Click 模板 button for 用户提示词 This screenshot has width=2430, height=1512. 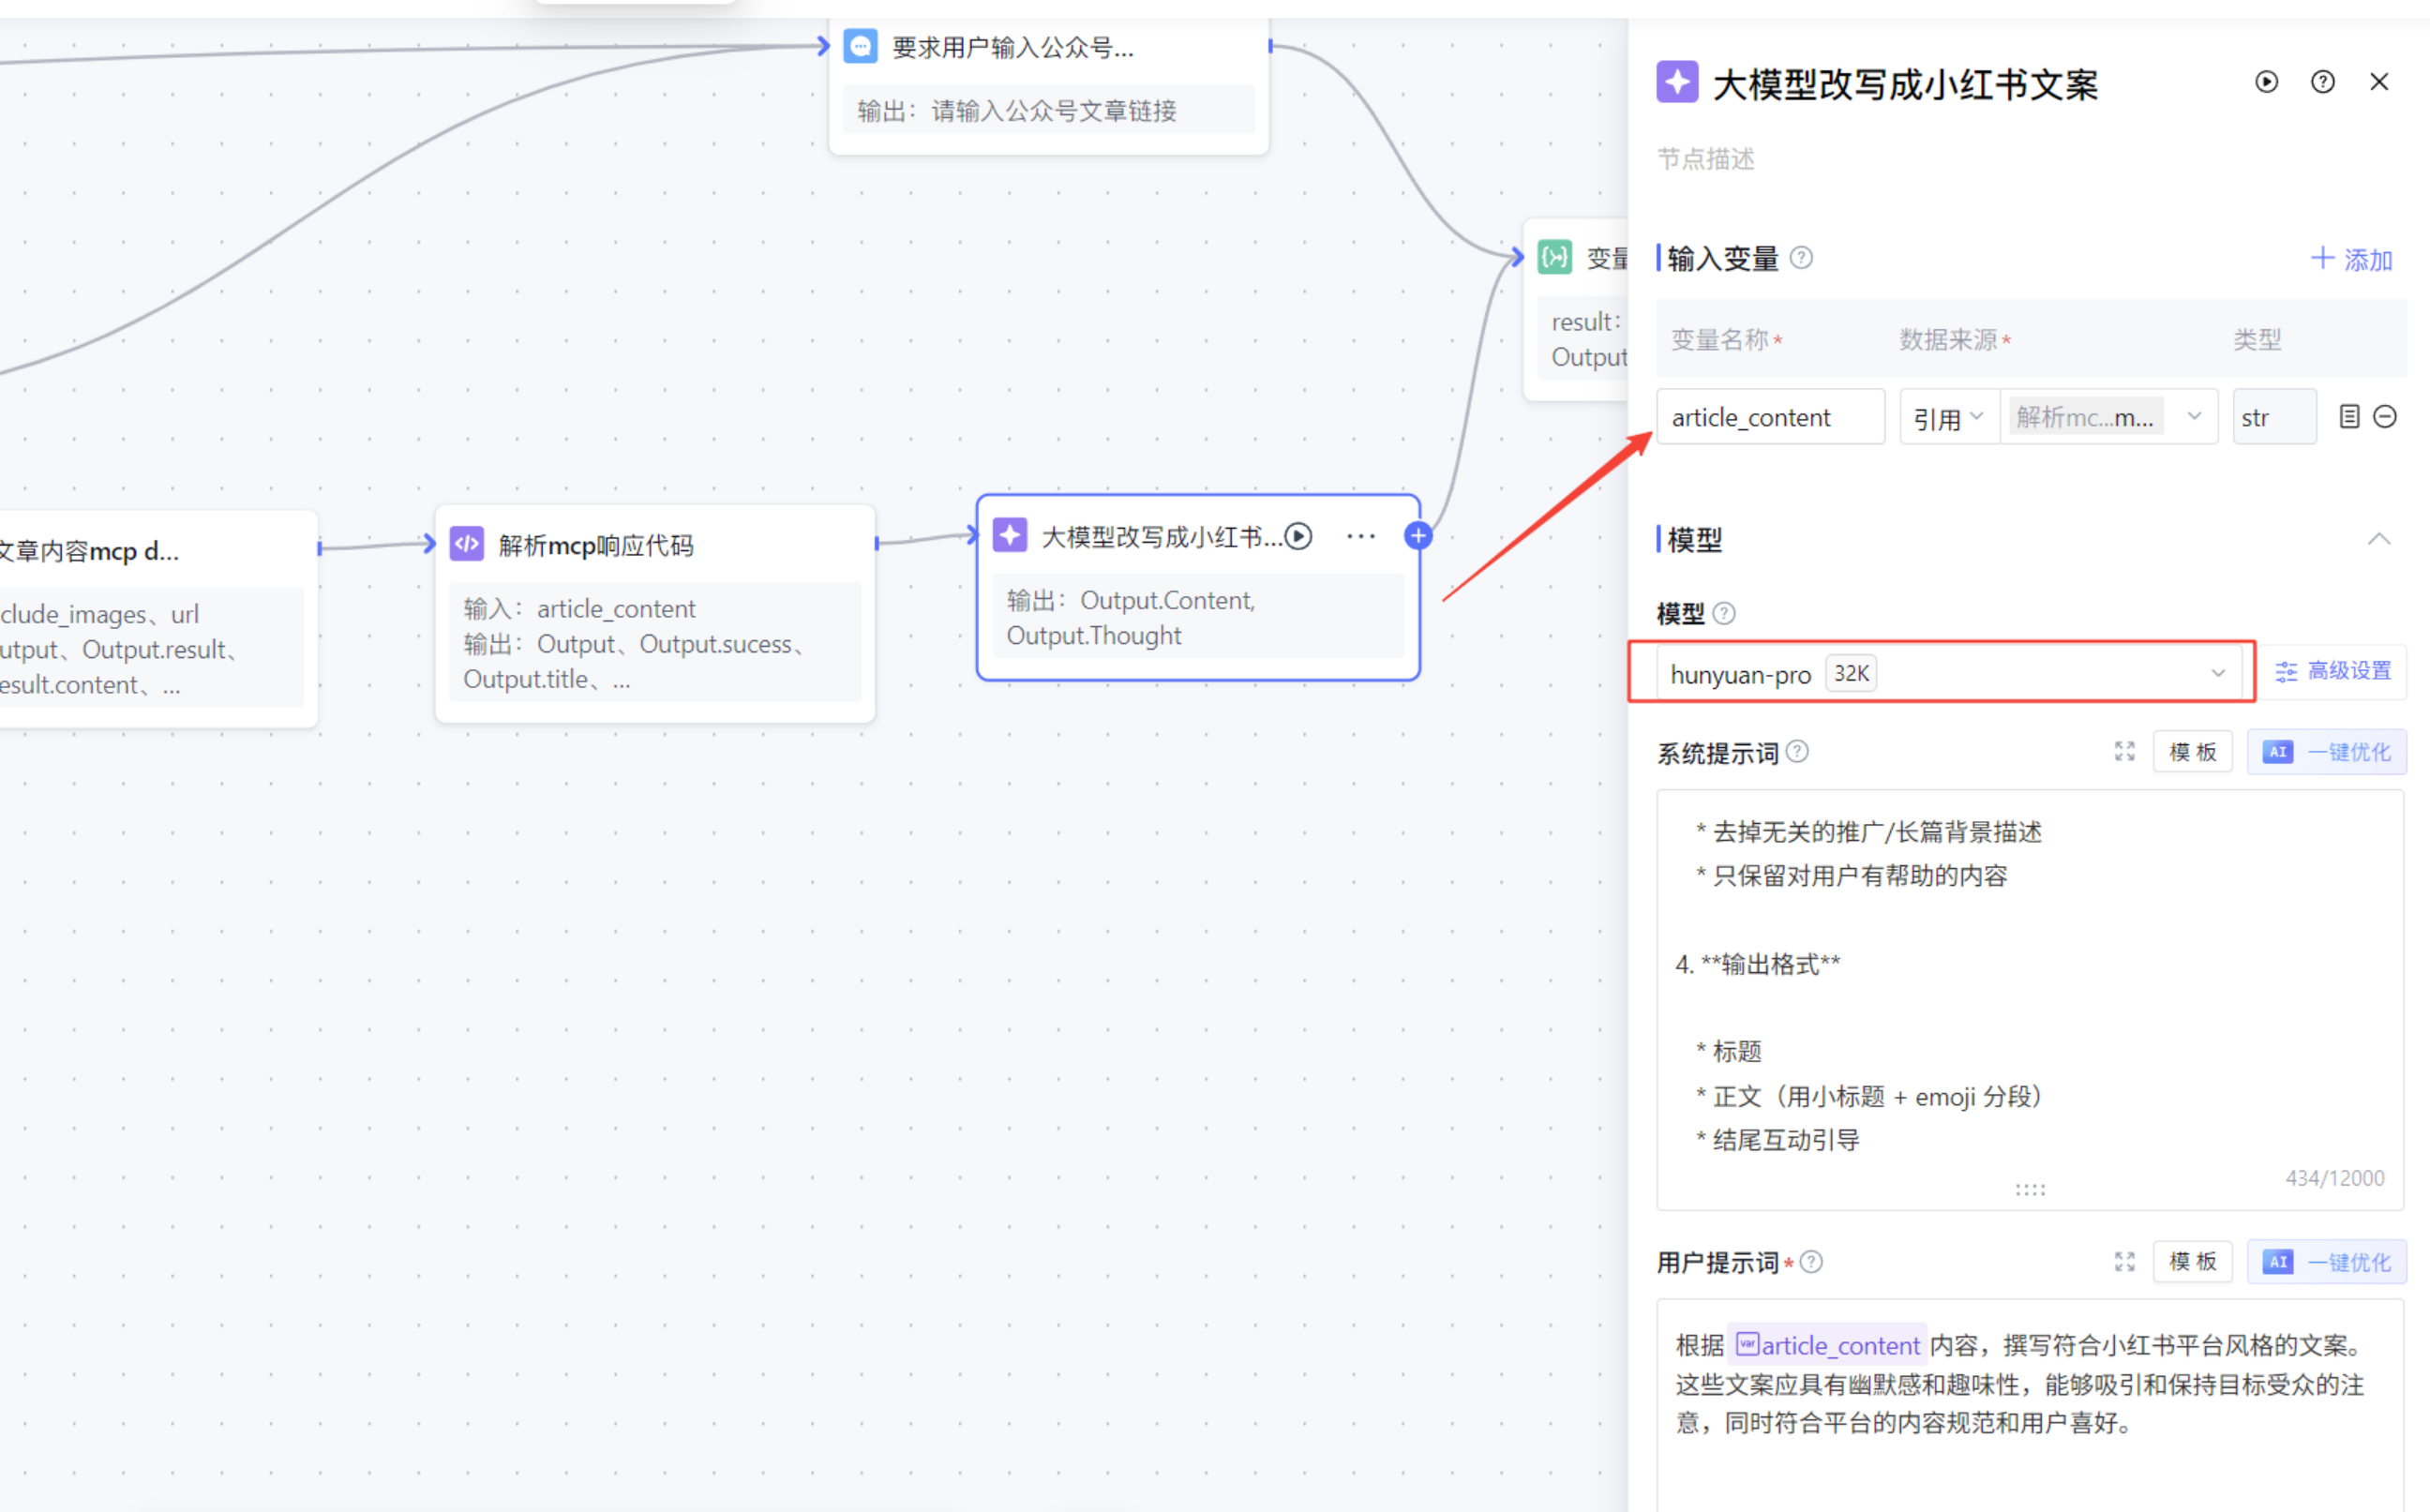(x=2191, y=1261)
